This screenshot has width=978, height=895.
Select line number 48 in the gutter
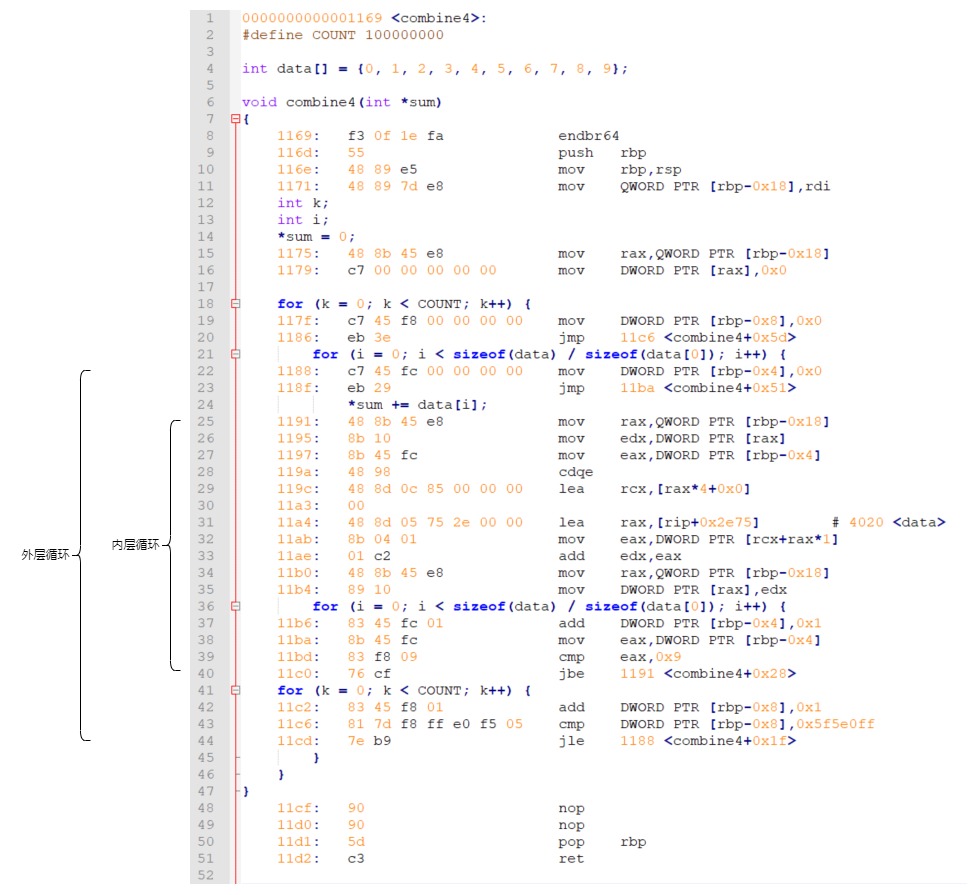[207, 807]
